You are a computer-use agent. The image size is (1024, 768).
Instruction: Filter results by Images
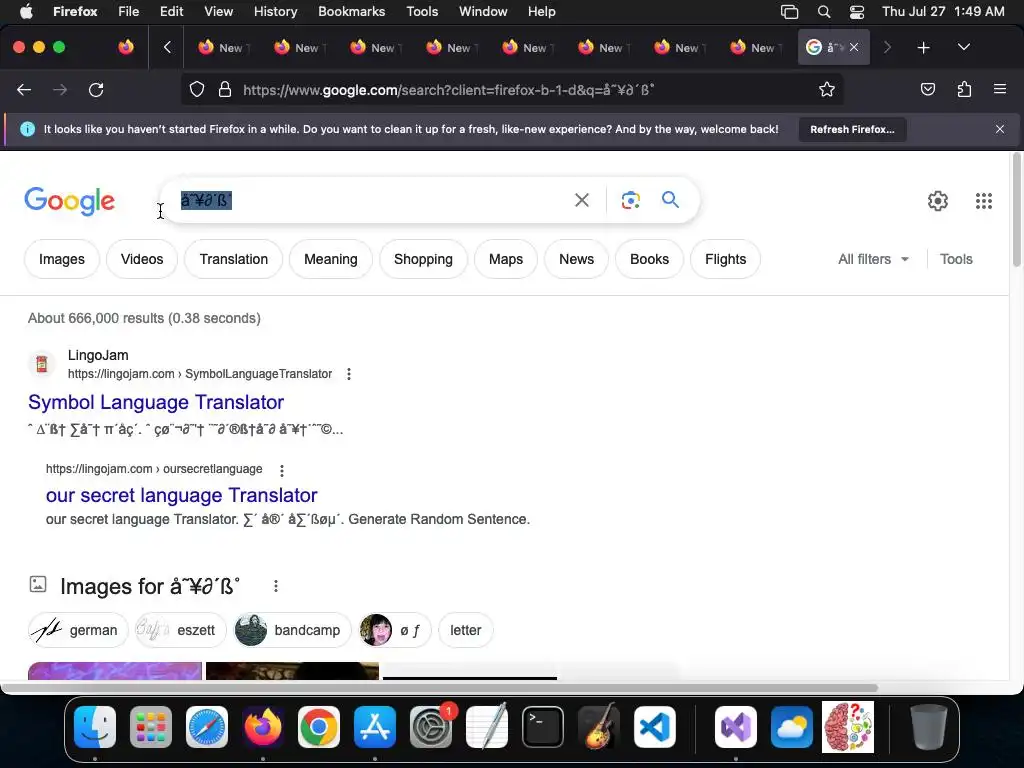coord(61,259)
